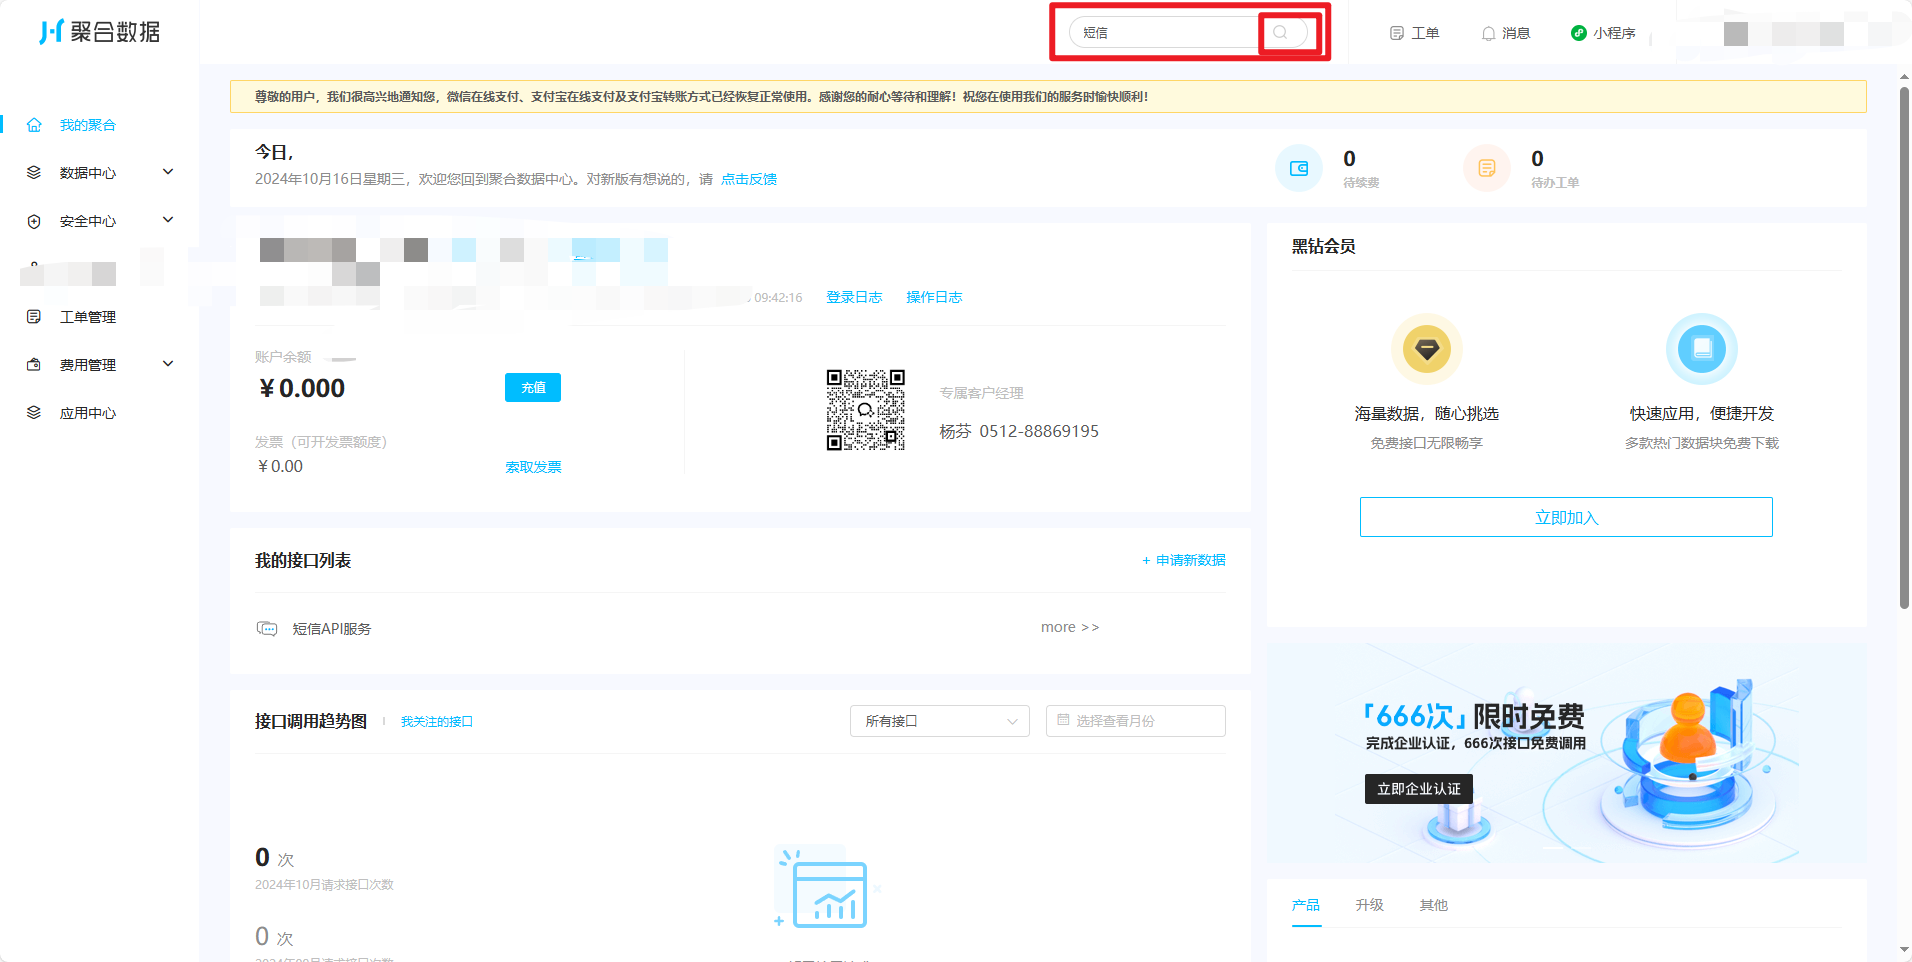Click the 待办工单 count label
The width and height of the screenshot is (1912, 962).
(x=1555, y=183)
